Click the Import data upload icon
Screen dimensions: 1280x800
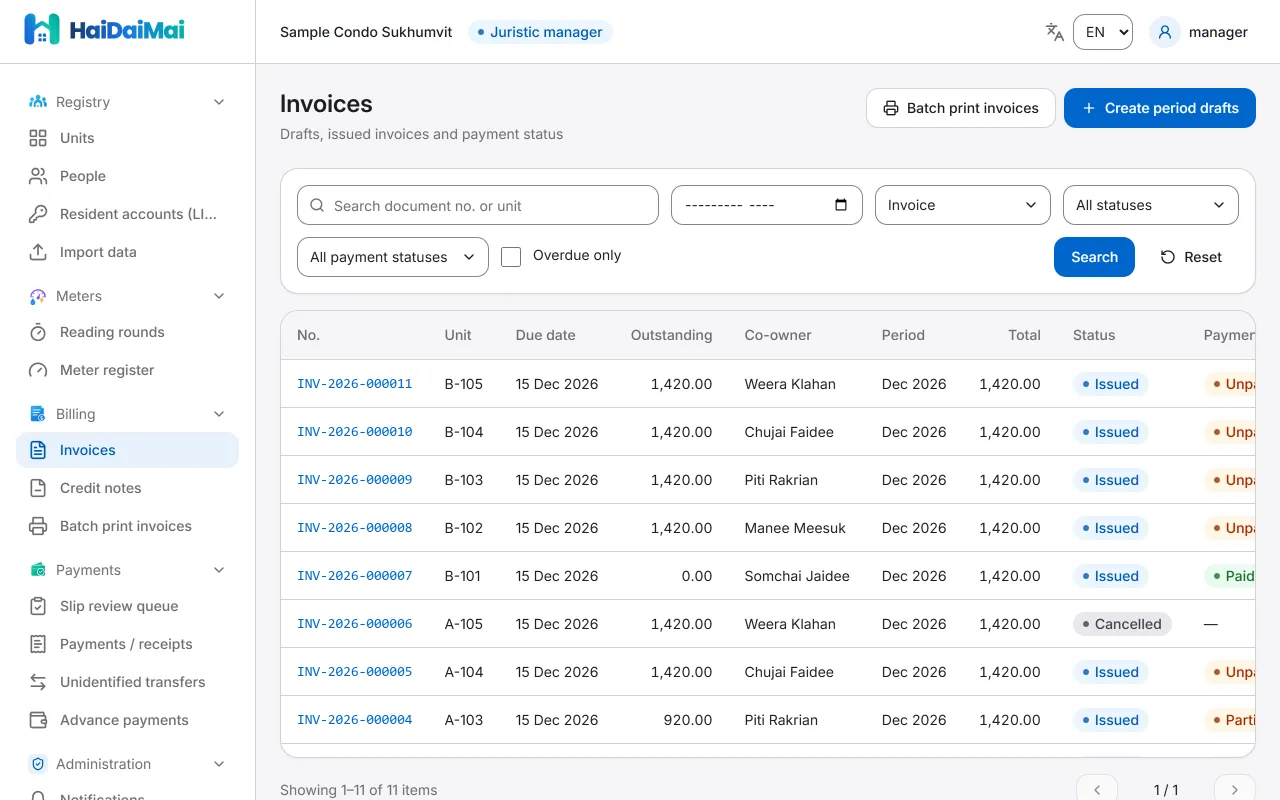click(38, 252)
